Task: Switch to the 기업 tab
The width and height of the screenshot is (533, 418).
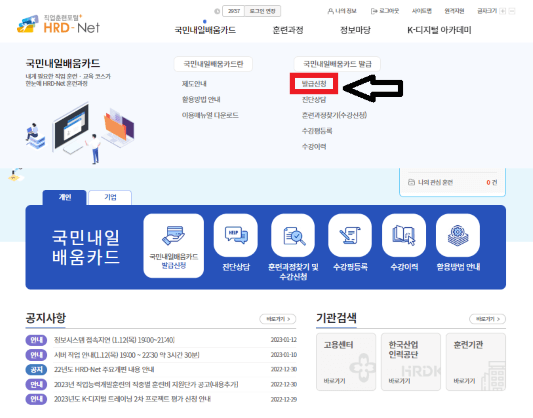Action: coord(110,197)
